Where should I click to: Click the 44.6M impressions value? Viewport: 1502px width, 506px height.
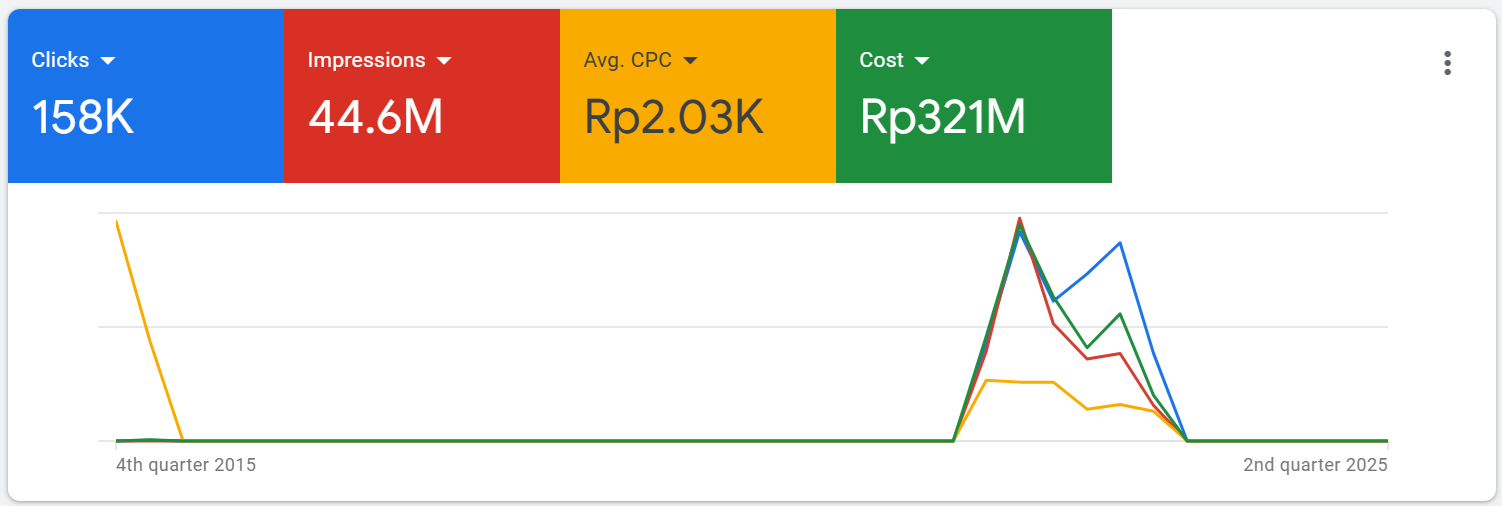375,118
